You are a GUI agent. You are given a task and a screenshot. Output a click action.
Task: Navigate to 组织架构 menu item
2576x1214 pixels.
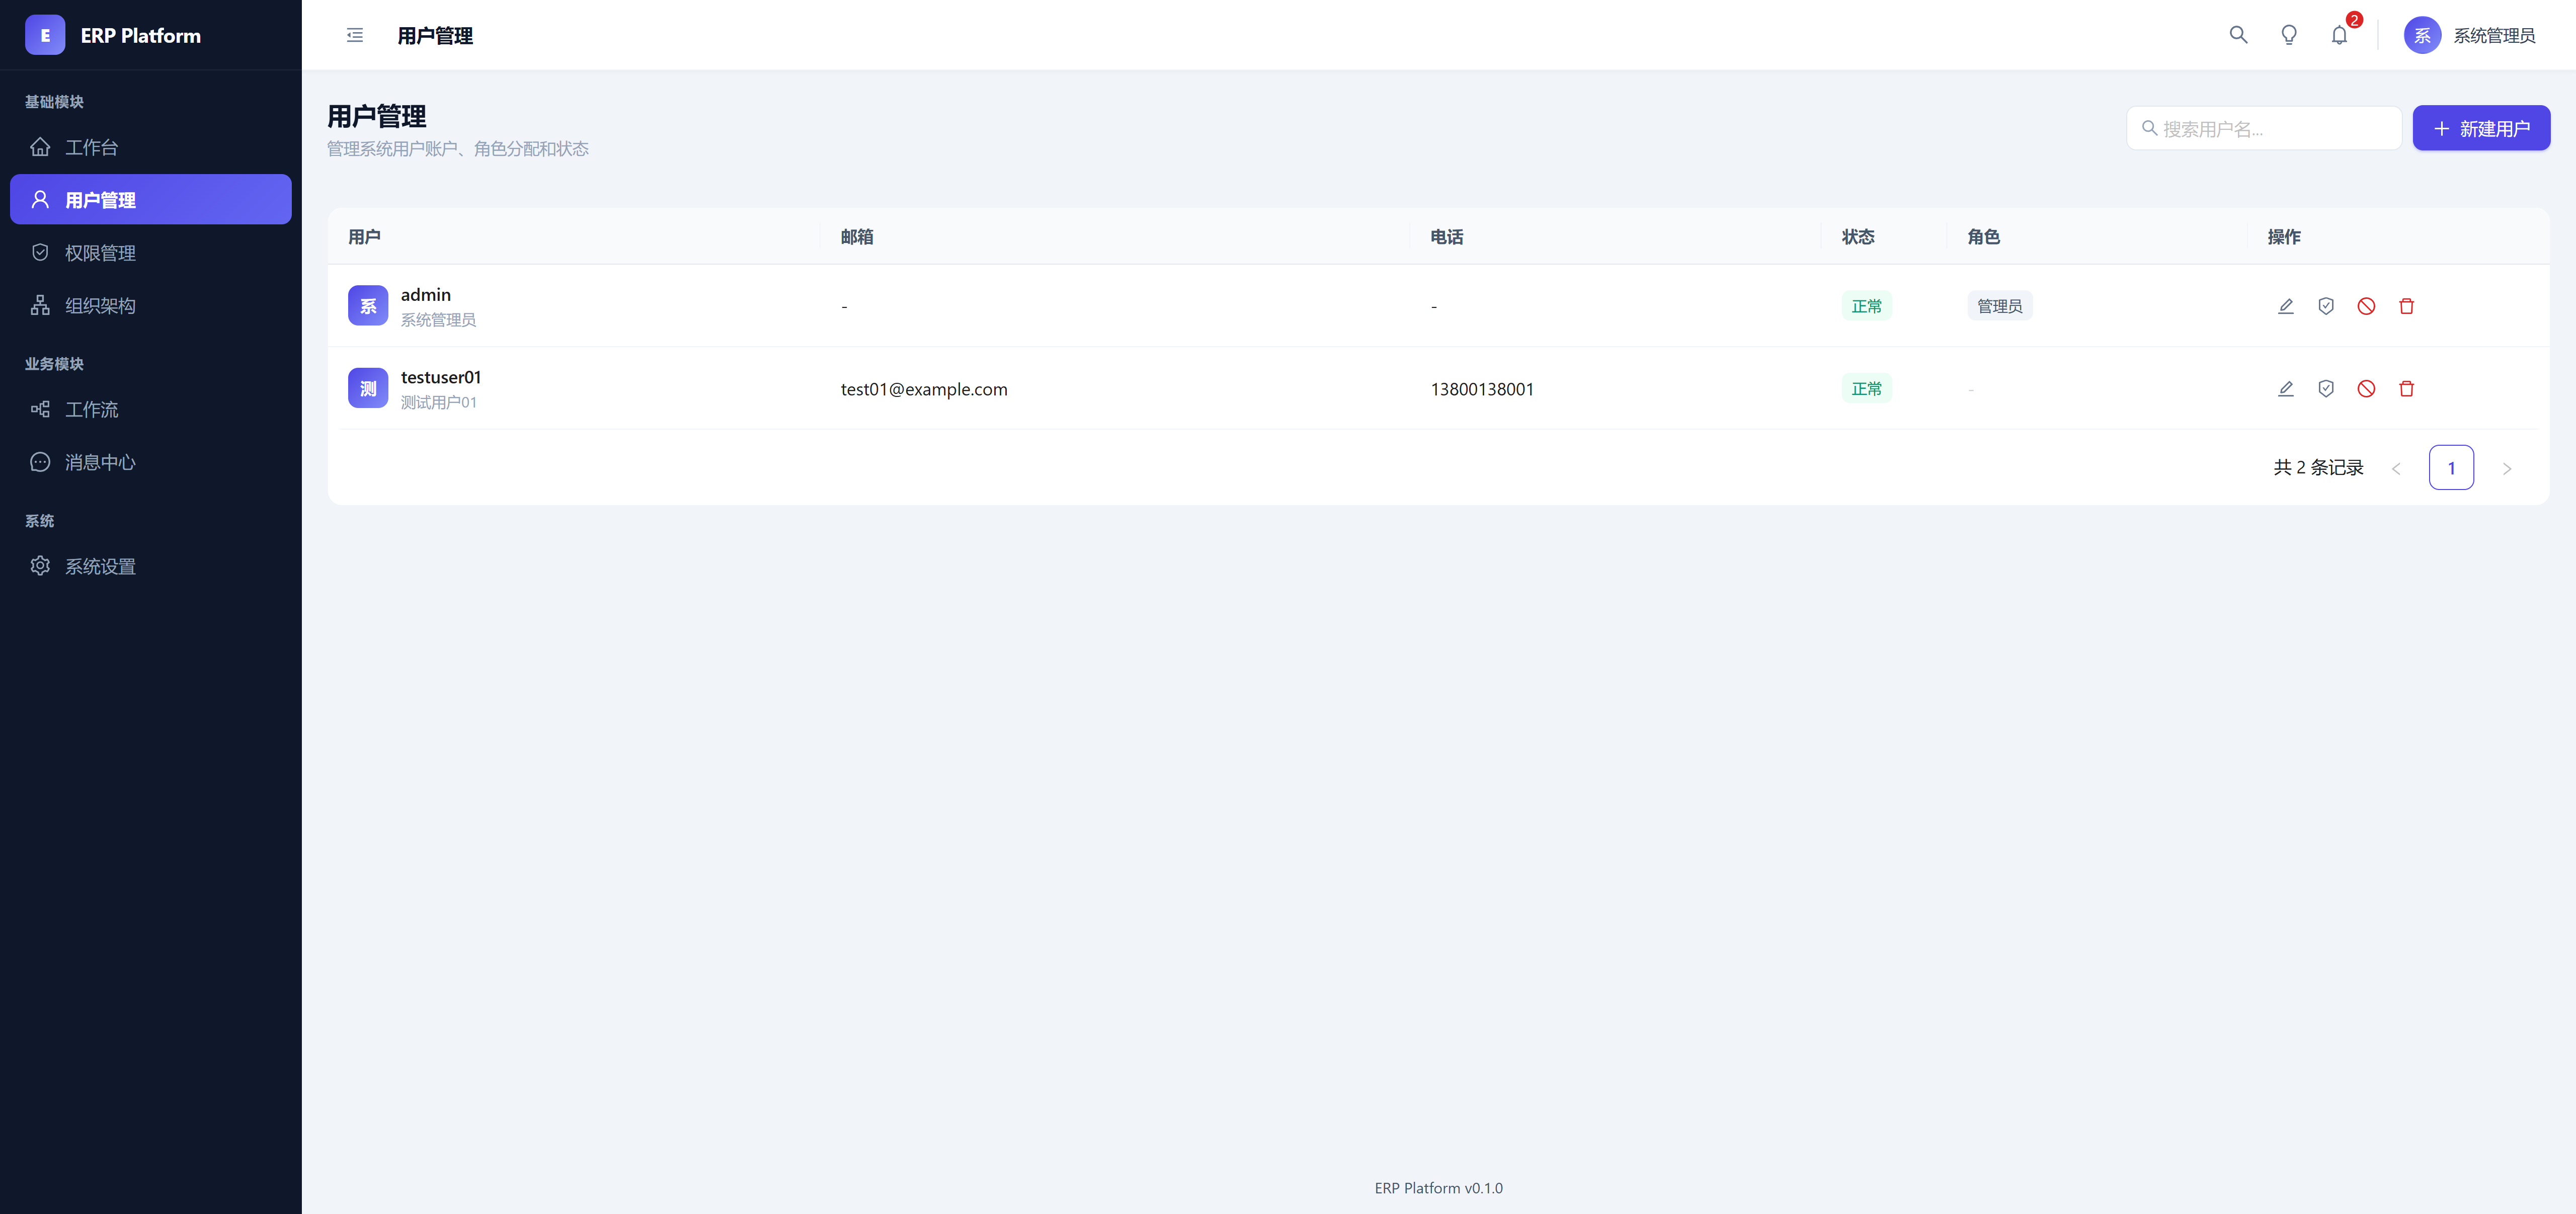tap(100, 306)
